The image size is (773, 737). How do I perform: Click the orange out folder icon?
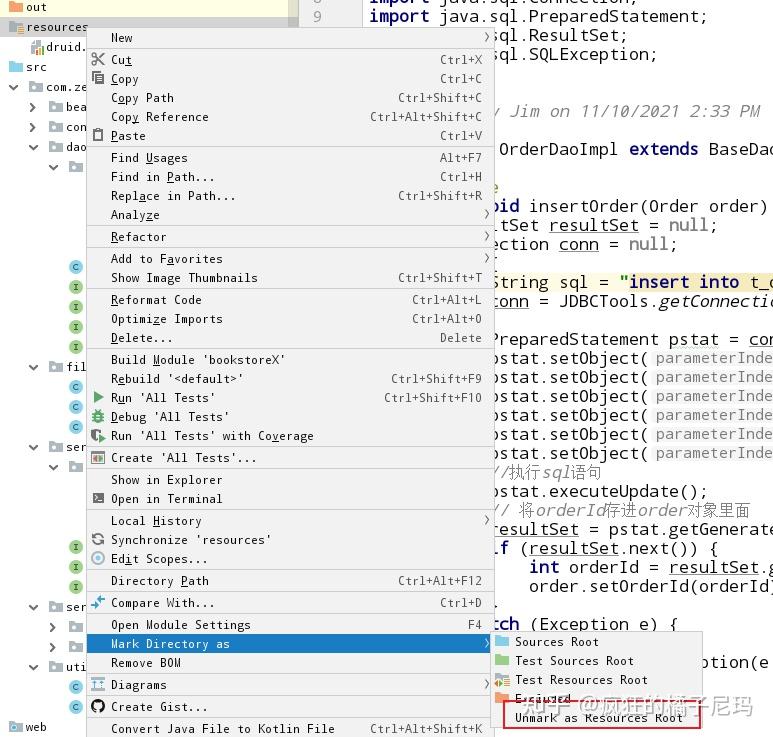coord(16,6)
